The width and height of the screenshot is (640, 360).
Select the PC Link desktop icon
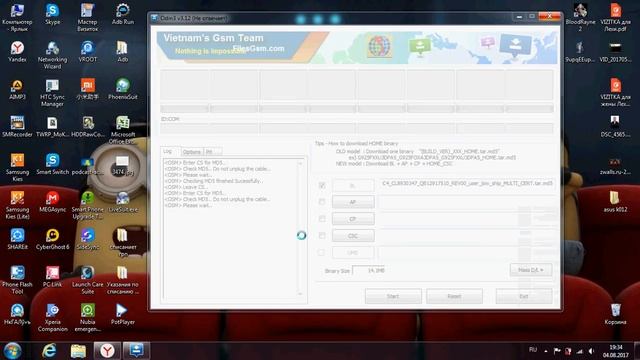52,277
